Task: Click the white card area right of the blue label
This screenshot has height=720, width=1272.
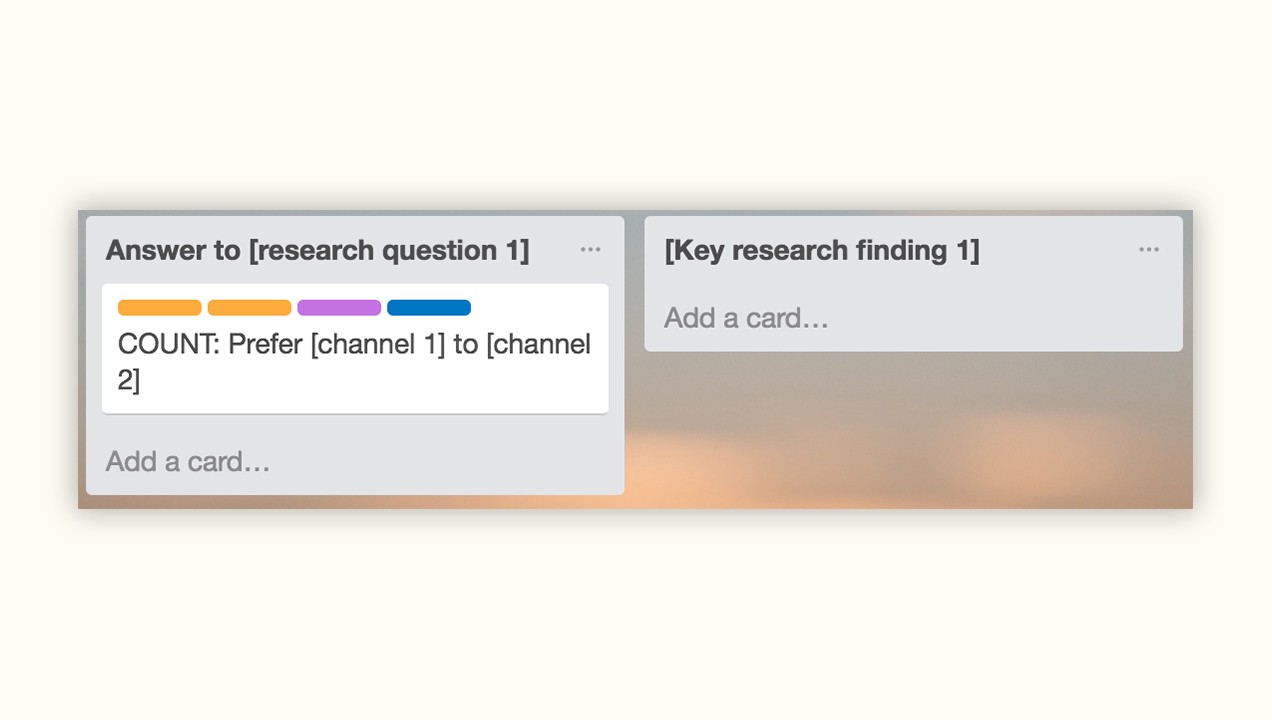Action: 540,308
